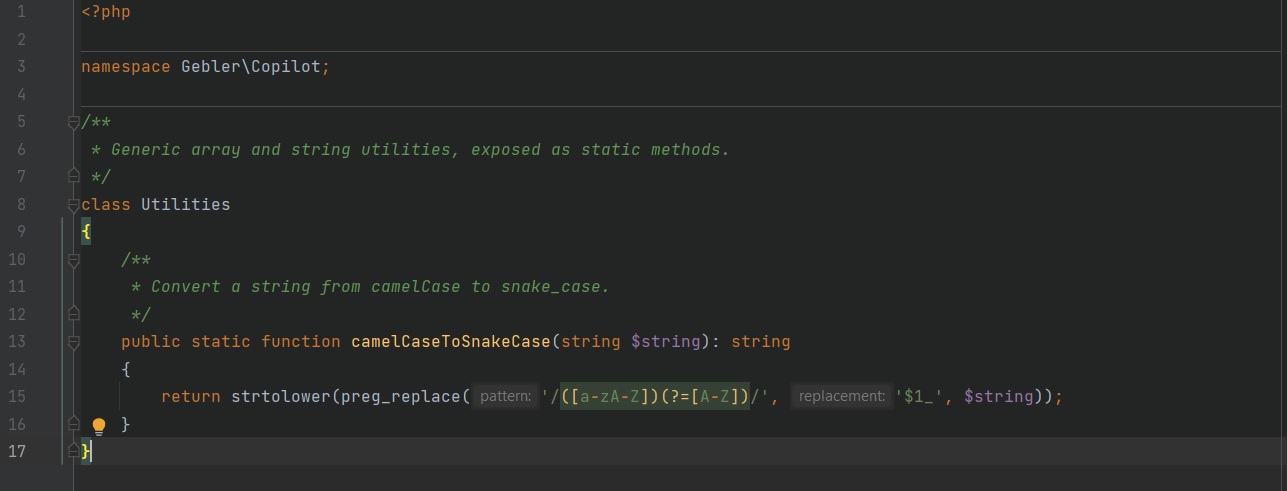Viewport: 1287px width, 491px height.
Task: Click the camelCaseToSnakeCase function name
Action: pyautogui.click(x=451, y=341)
